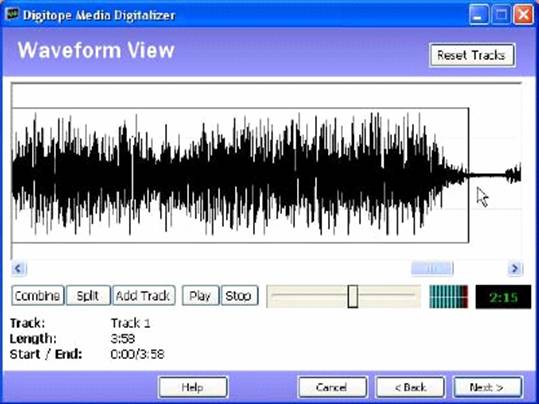Screen dimensions: 539x404
Task: Minimize the Digitope window
Action: click(x=478, y=15)
